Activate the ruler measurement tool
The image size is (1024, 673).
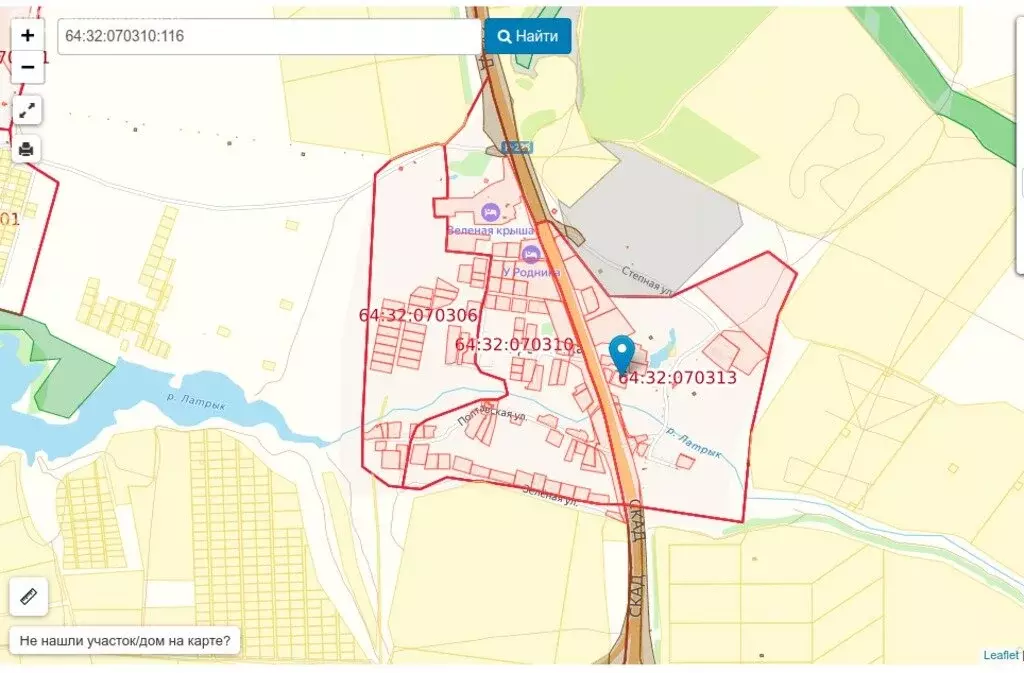28,597
